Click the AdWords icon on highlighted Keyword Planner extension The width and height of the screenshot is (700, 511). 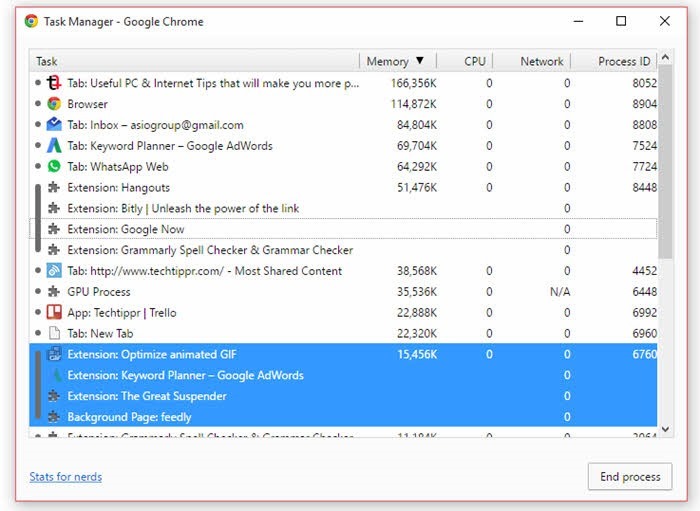point(57,375)
